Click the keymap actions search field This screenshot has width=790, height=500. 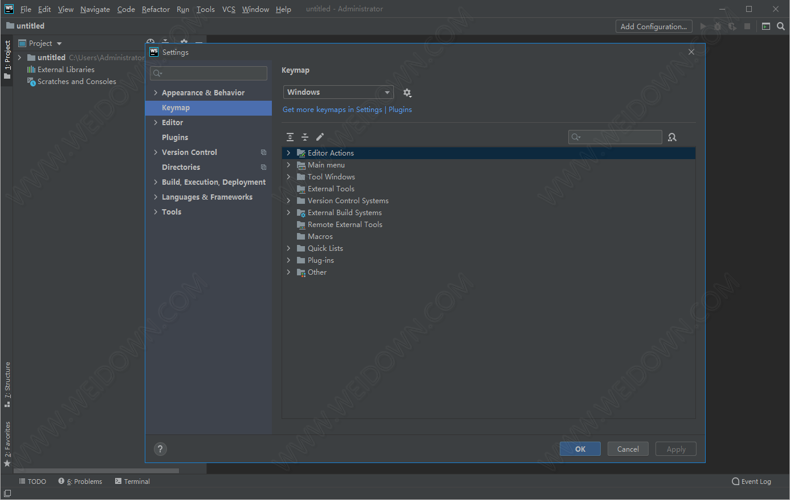tap(615, 137)
